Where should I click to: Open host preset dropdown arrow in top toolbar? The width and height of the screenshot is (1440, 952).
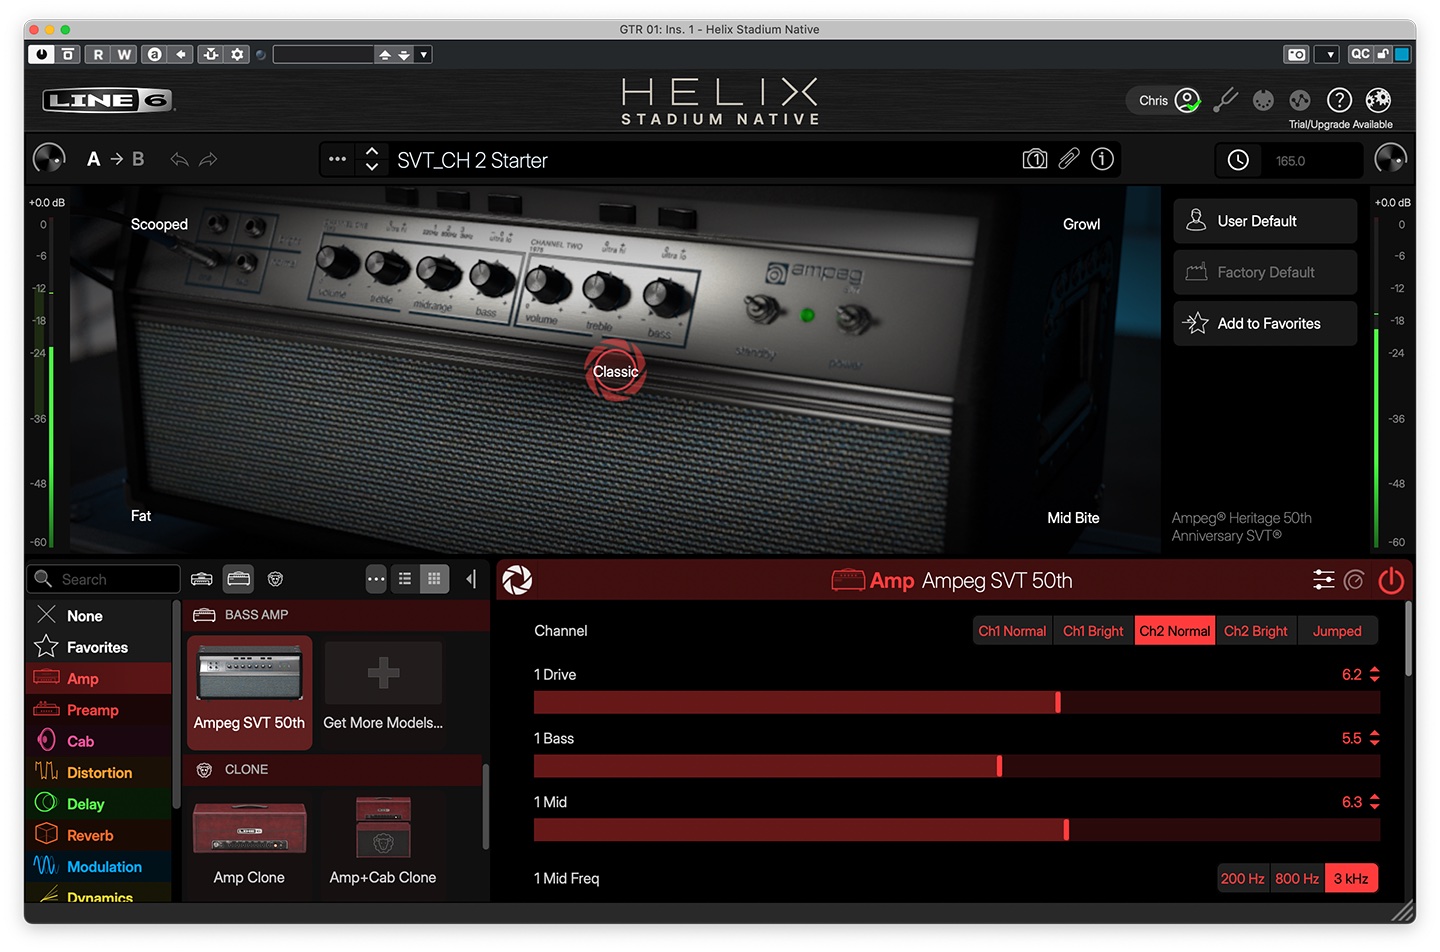pos(424,54)
